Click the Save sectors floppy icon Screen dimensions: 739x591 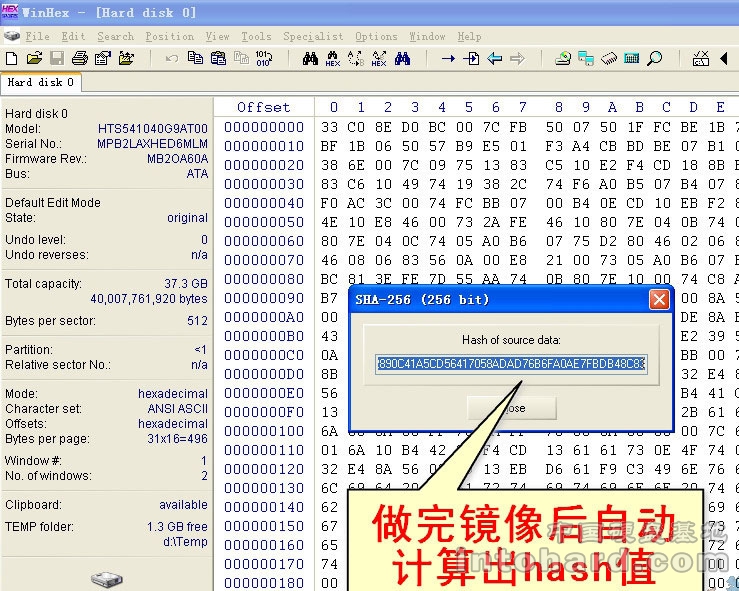(x=57, y=59)
